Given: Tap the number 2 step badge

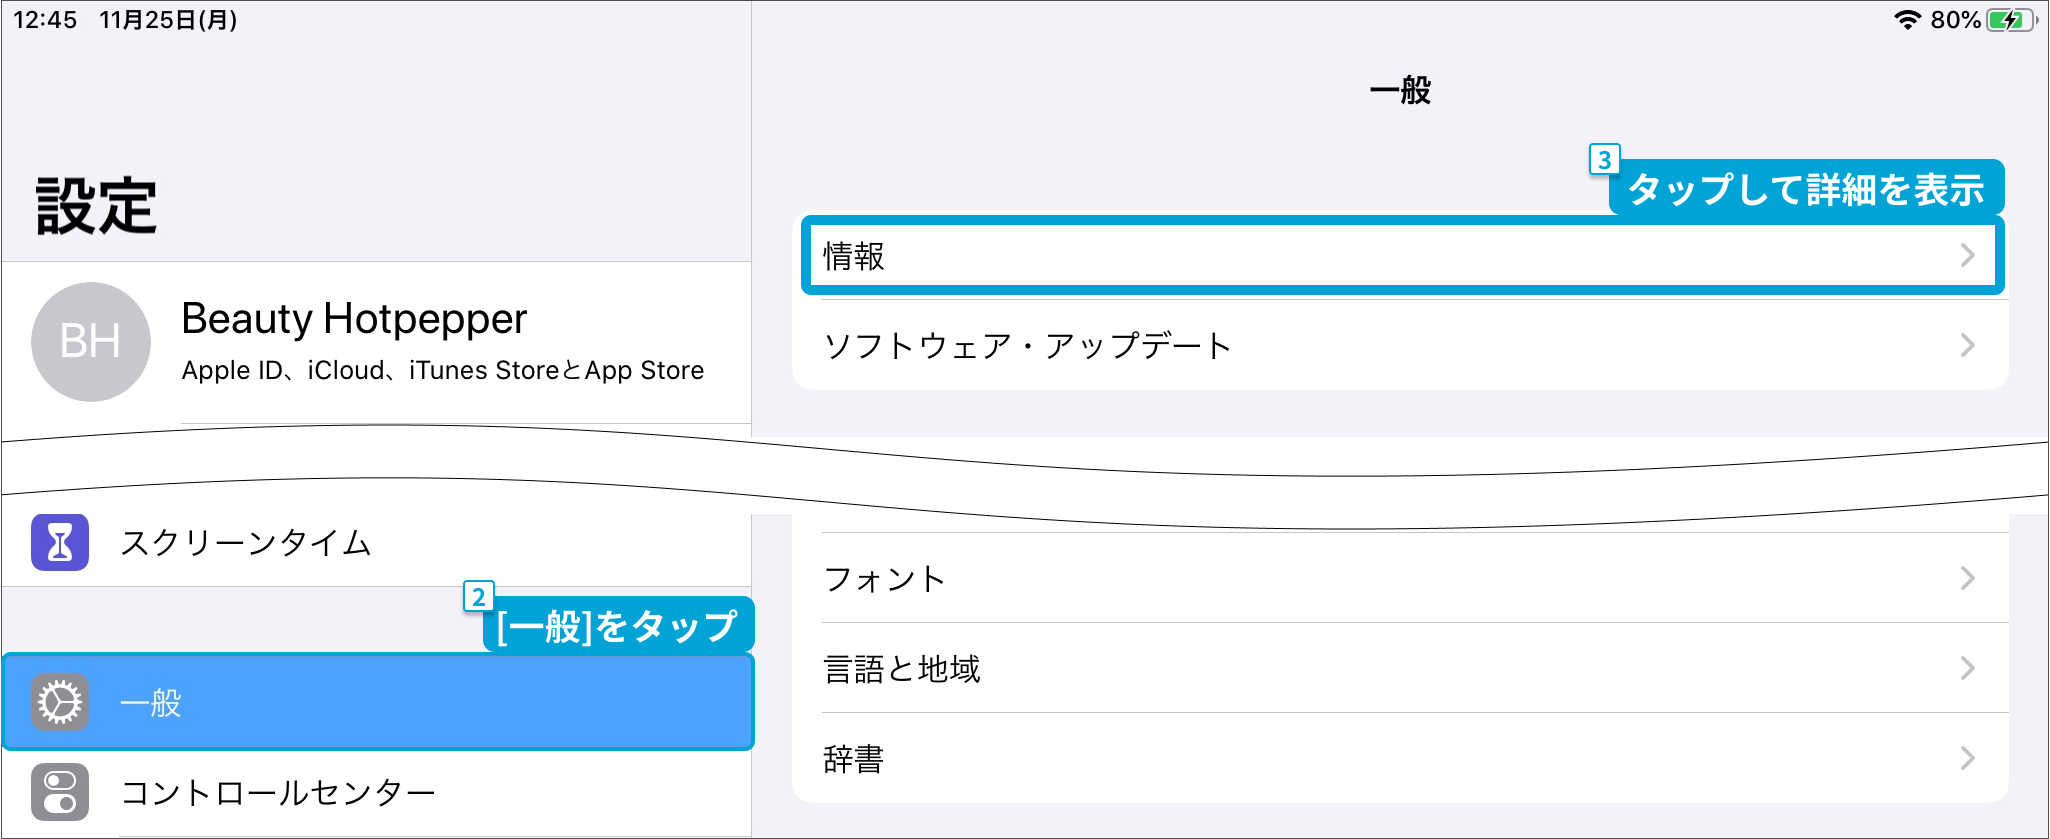Looking at the screenshot, I should (478, 597).
